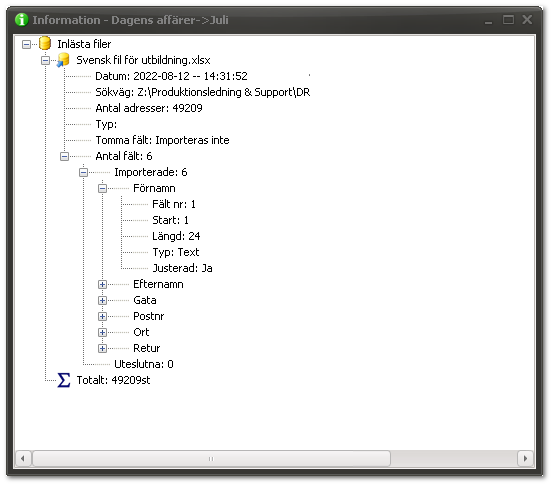553x486 pixels.
Task: Click the file icon for Svensk fil för utbildning.xlsx
Action: click(63, 60)
